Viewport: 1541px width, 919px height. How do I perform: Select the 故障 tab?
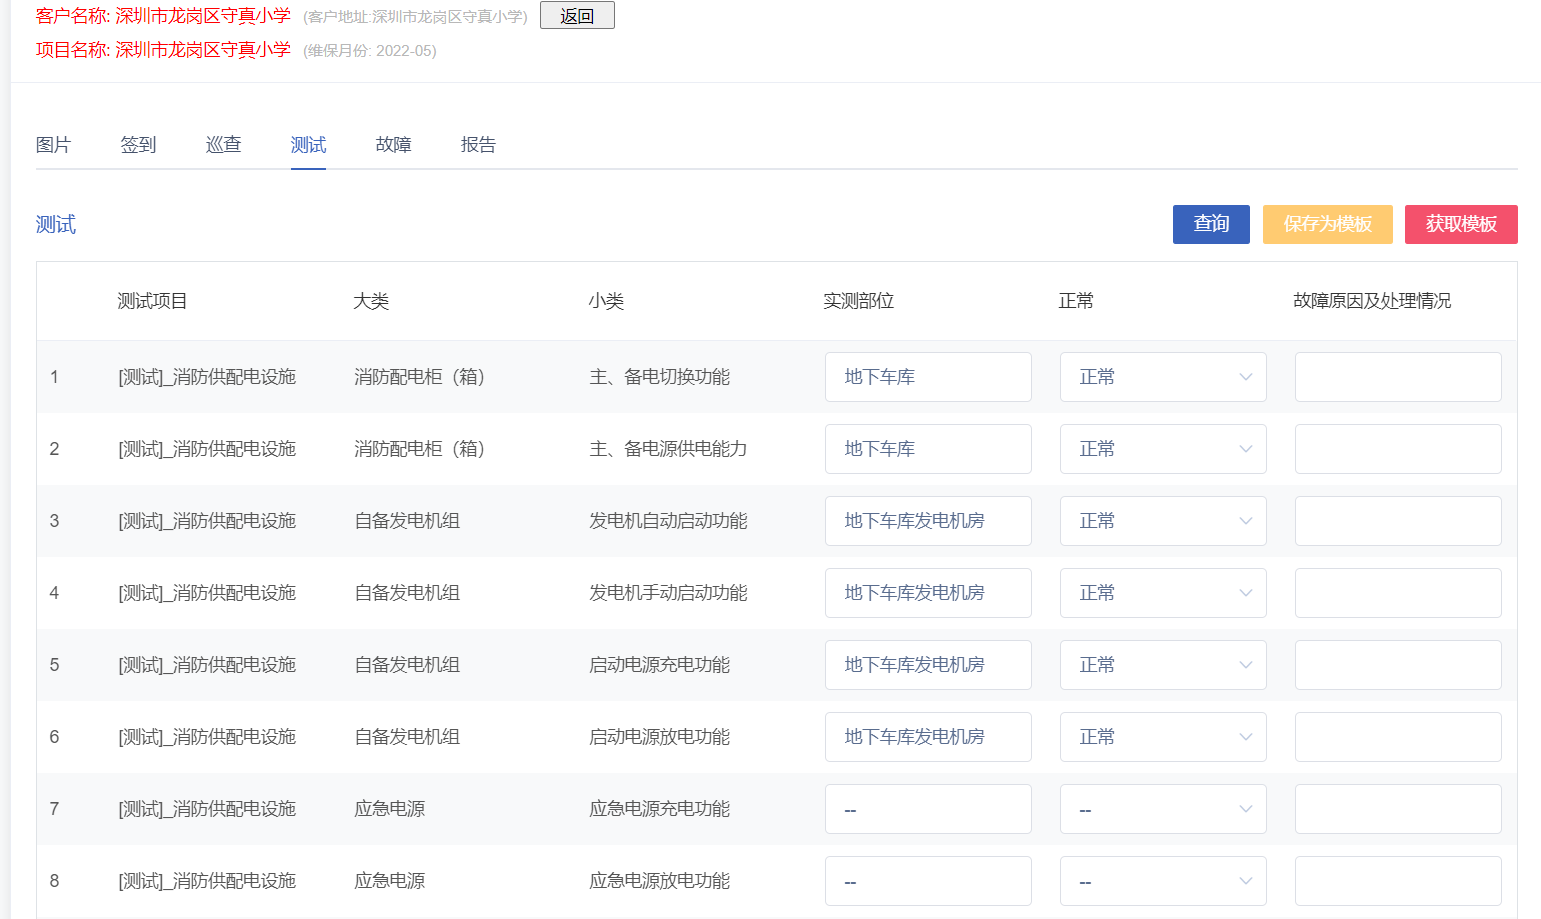(x=393, y=145)
